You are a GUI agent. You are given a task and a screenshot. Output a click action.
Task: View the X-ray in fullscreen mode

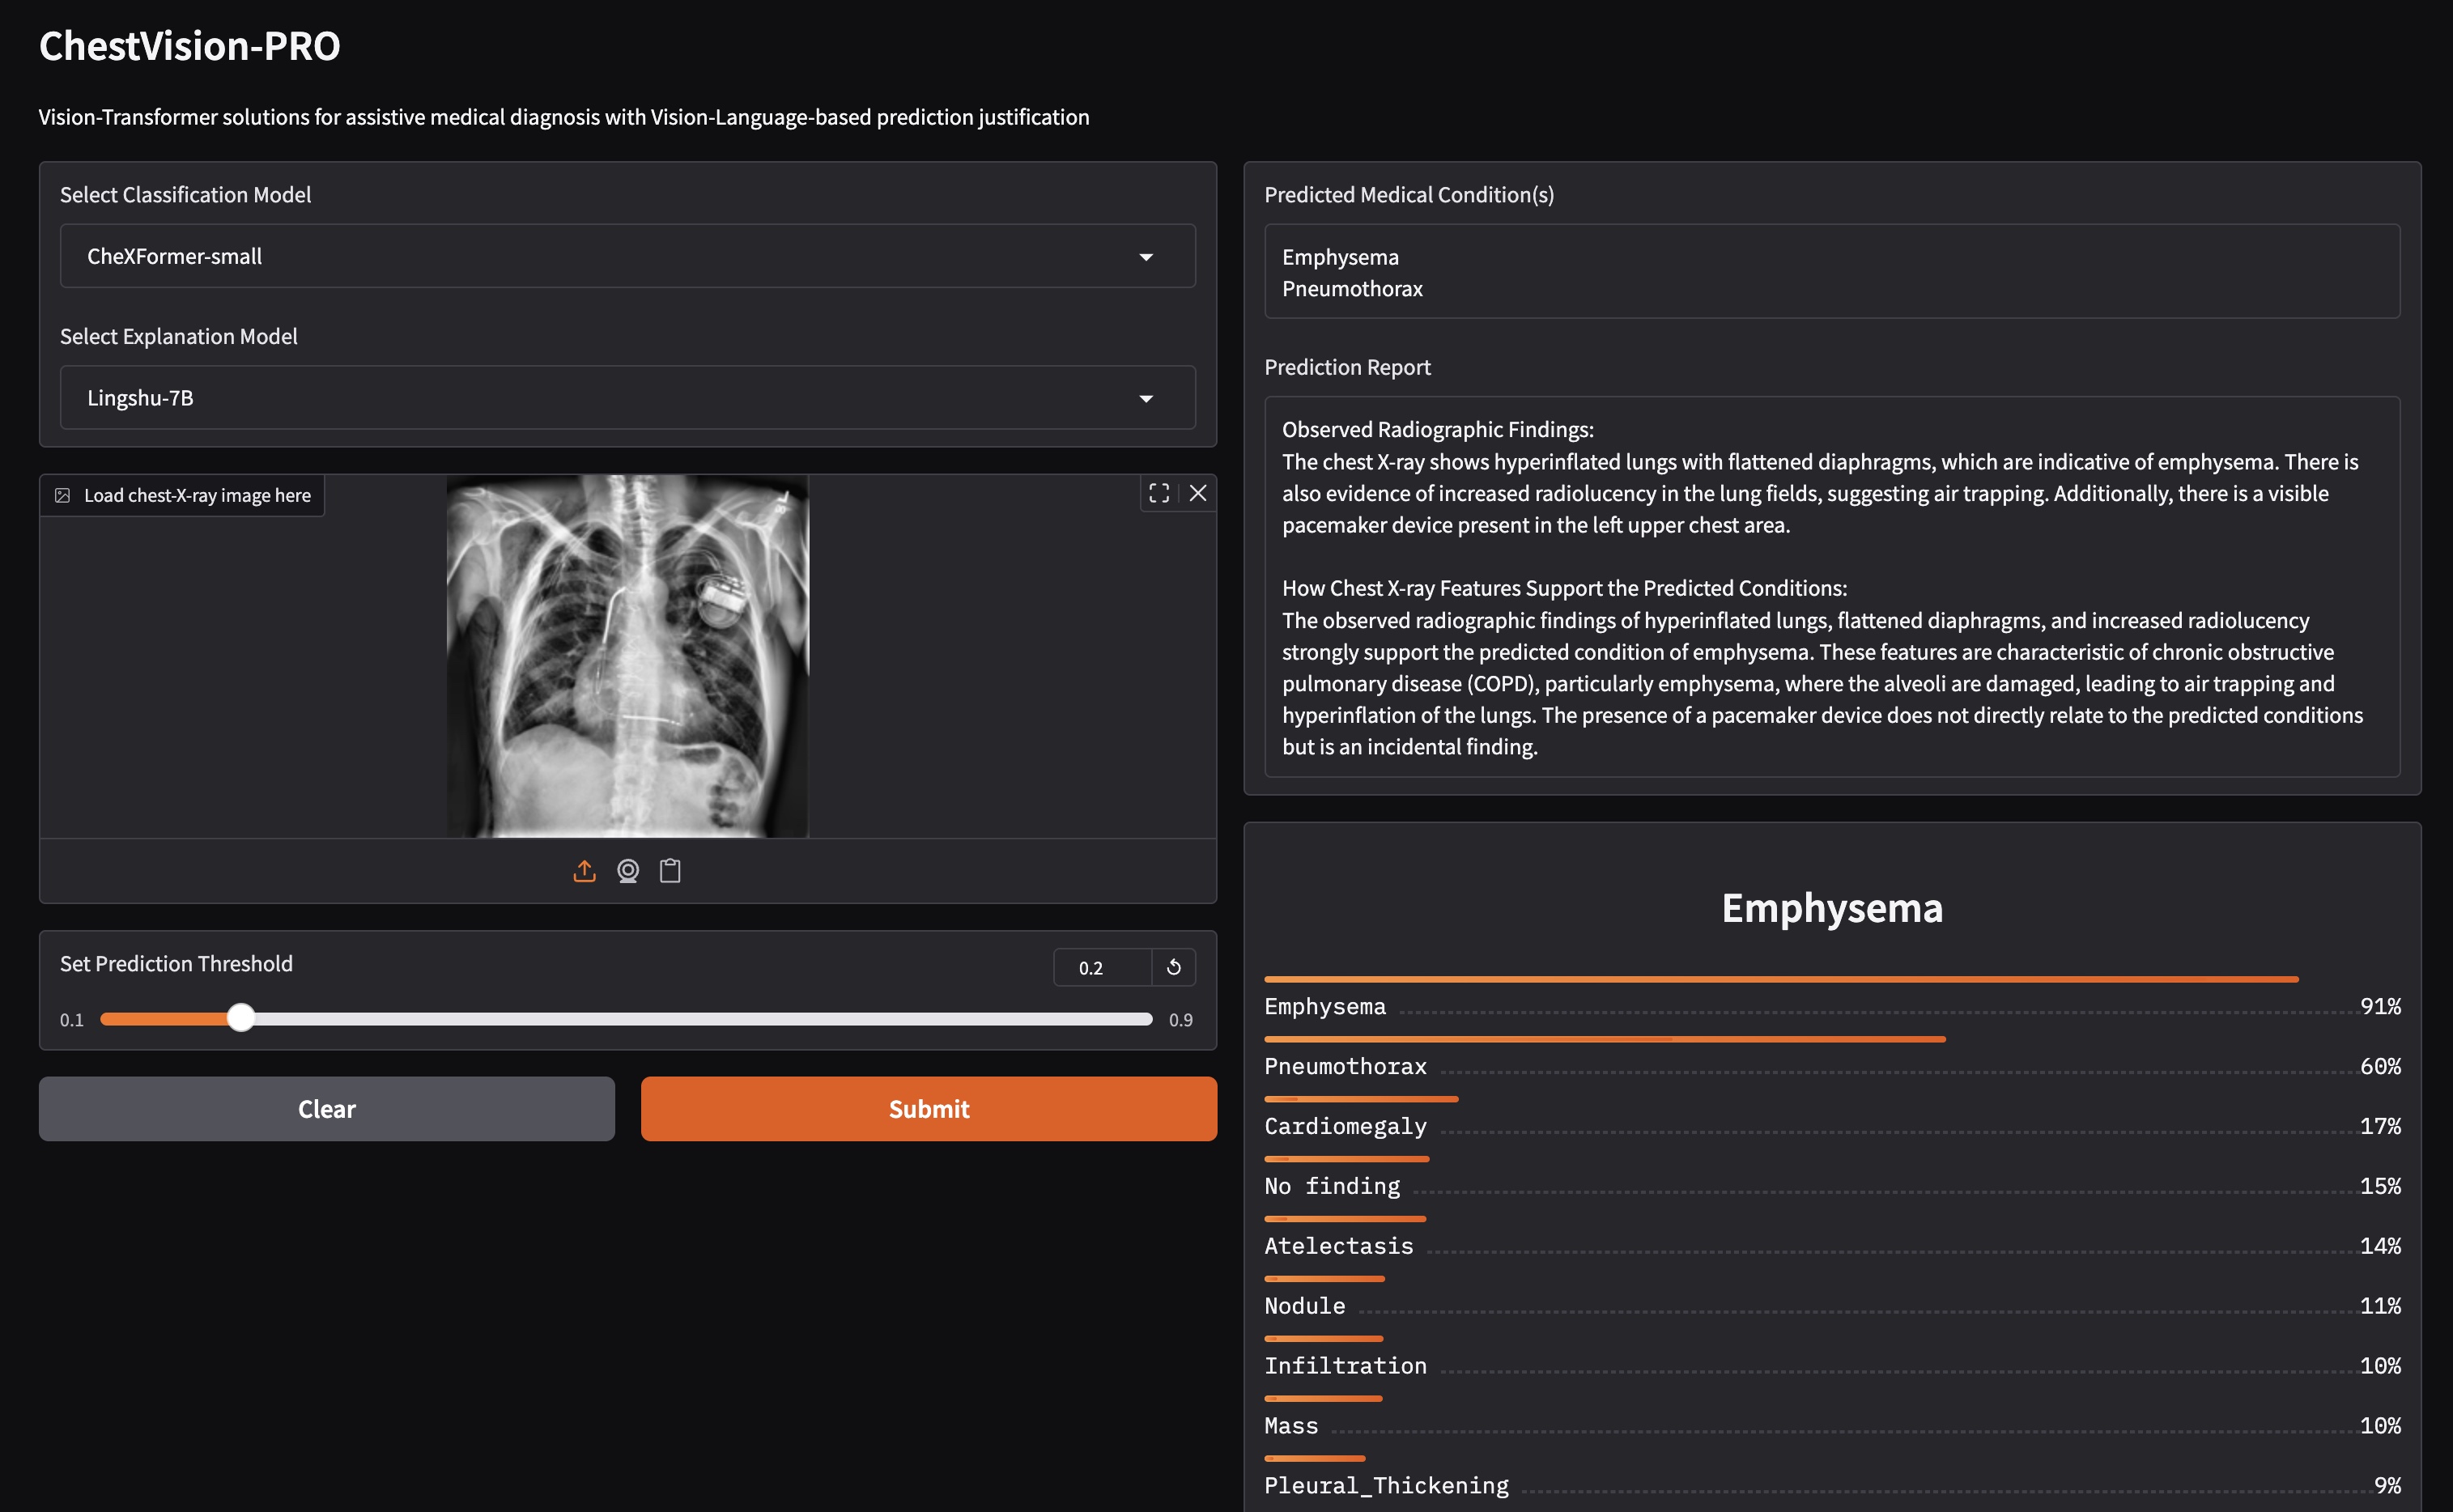[x=1159, y=493]
